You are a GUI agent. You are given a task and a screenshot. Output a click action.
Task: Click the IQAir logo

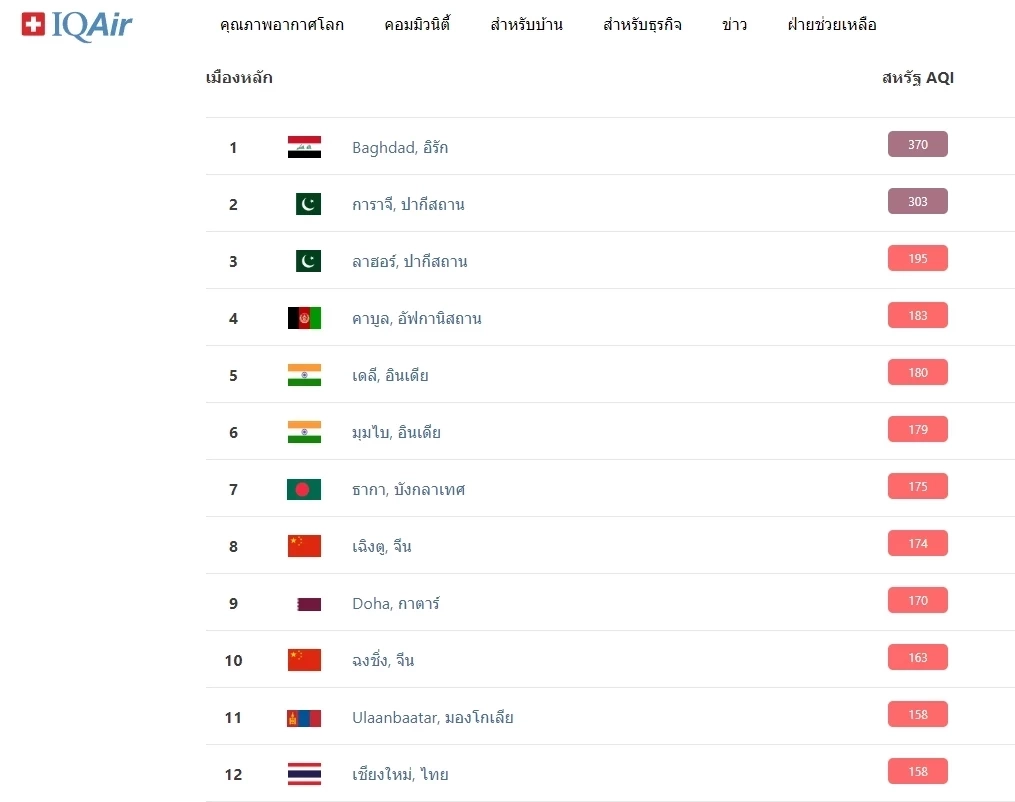tap(77, 24)
